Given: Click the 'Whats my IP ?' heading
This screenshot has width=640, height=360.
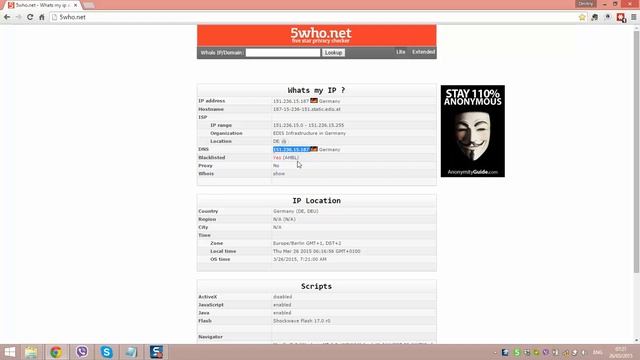Looking at the screenshot, I should tap(316, 90).
